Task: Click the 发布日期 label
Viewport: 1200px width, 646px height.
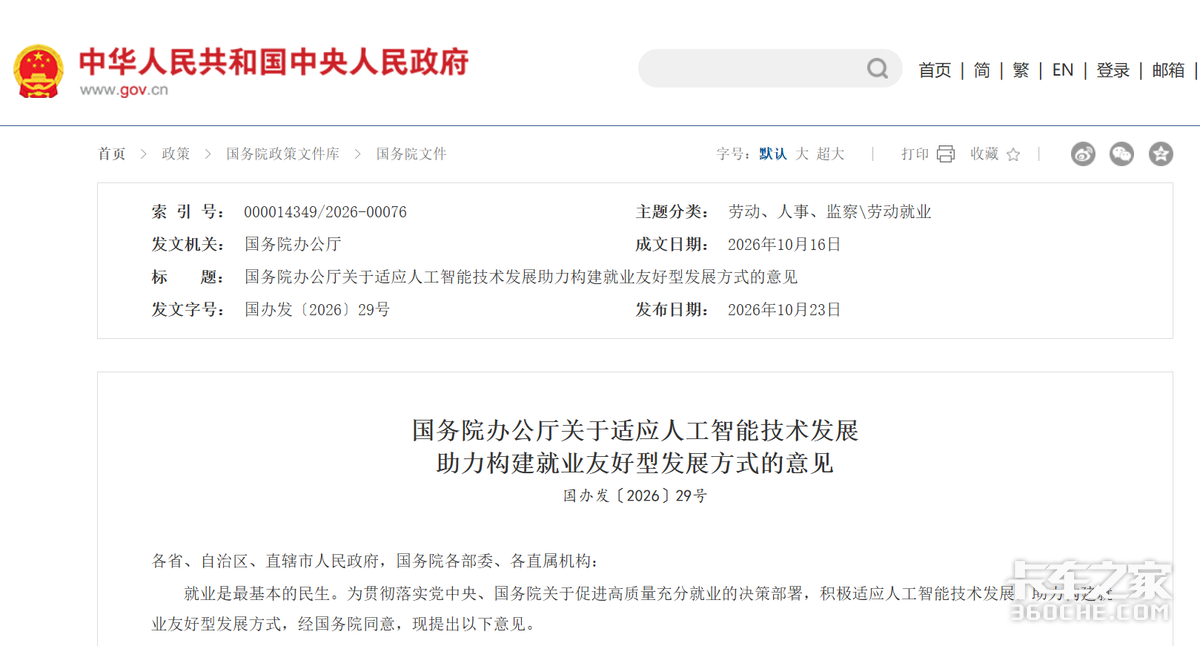Action: click(x=673, y=309)
